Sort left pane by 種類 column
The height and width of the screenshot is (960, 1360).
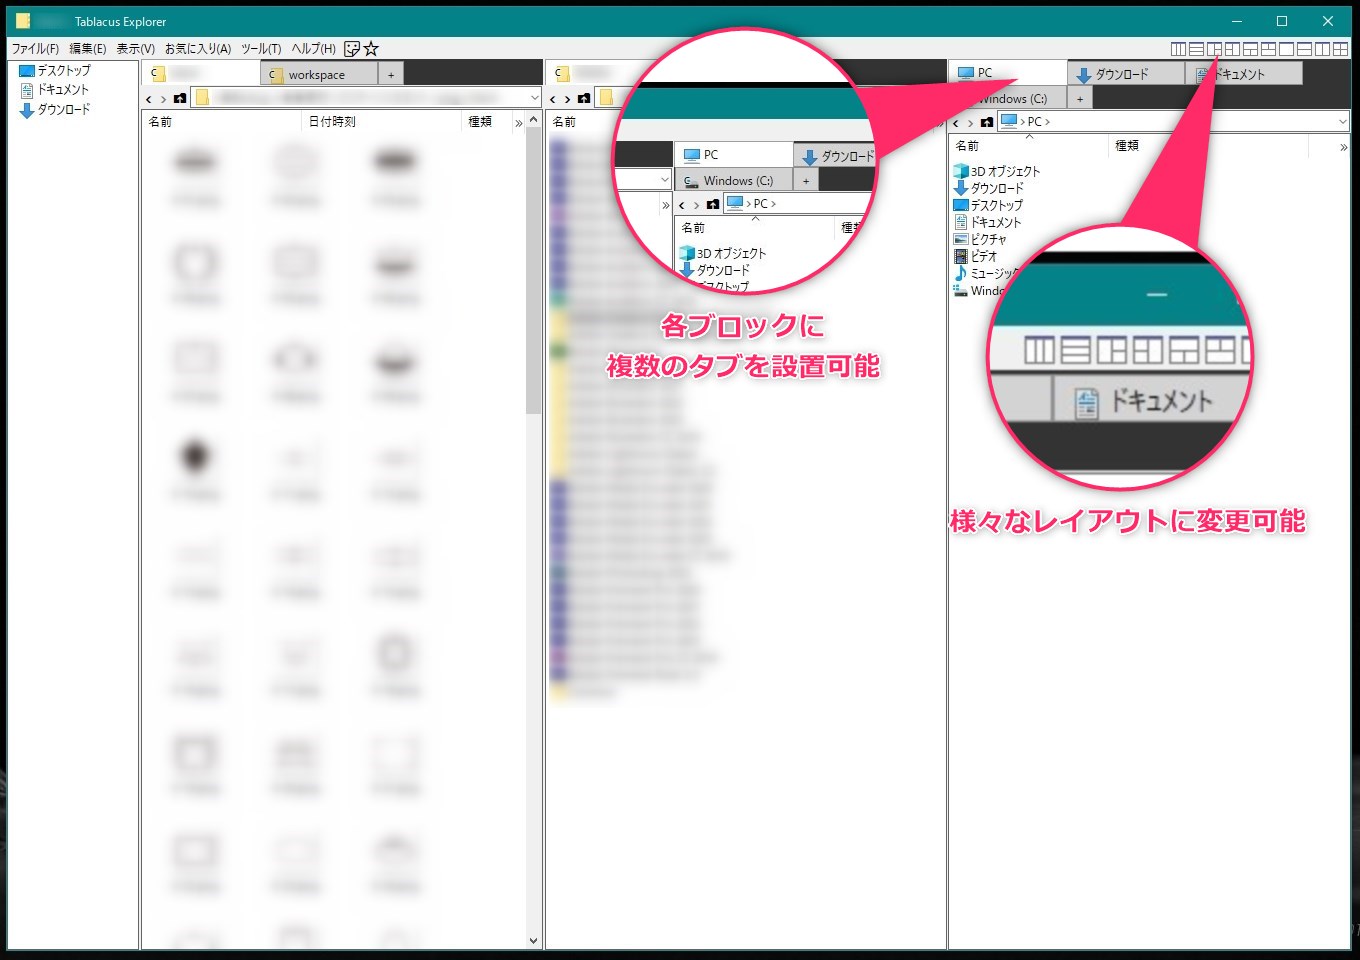click(x=487, y=122)
